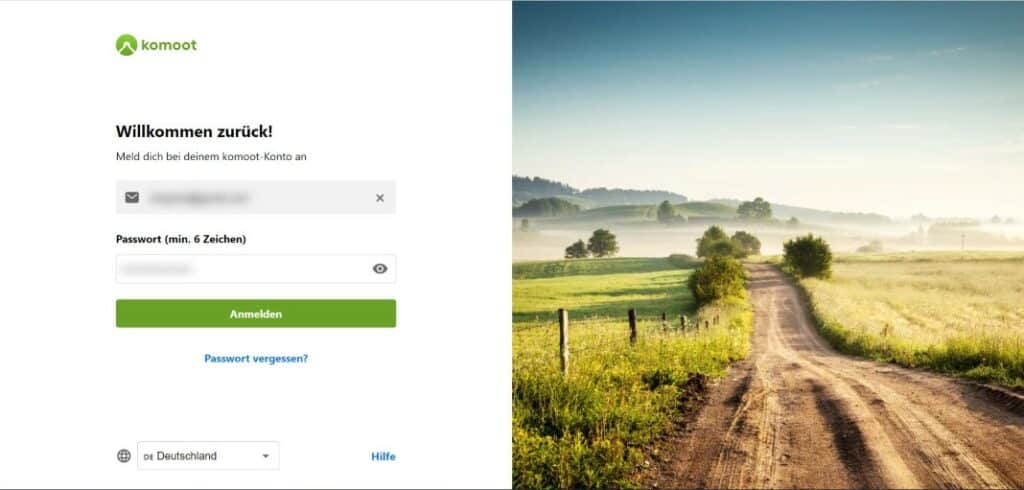This screenshot has height=490, width=1024.
Task: Click the green komoot mountain logo icon
Action: (126, 45)
